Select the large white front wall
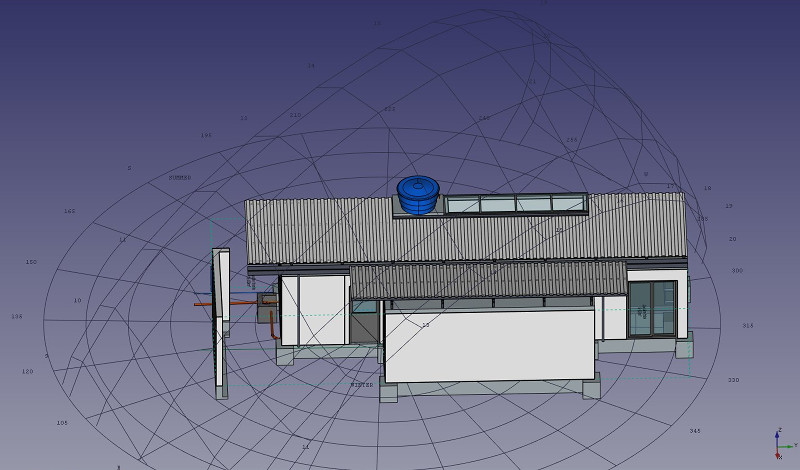 [490, 345]
